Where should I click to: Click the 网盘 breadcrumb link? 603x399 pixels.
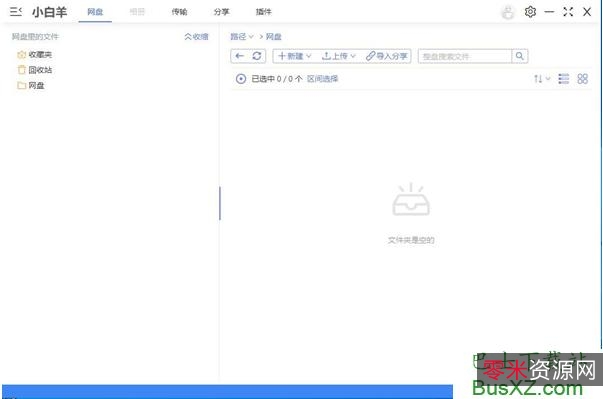(273, 37)
